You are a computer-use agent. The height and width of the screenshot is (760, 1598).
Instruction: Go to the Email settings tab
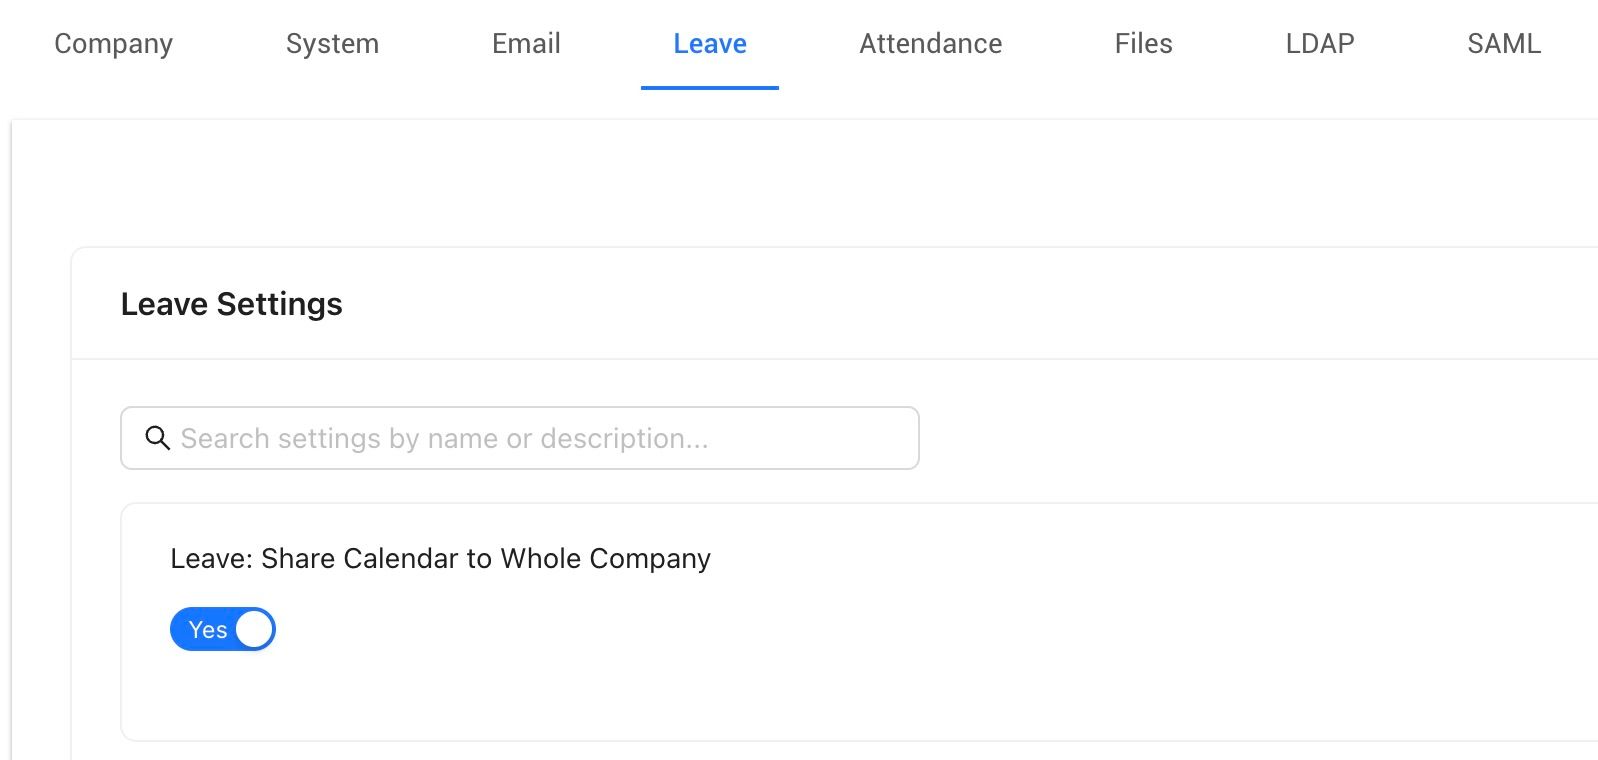pyautogui.click(x=526, y=44)
